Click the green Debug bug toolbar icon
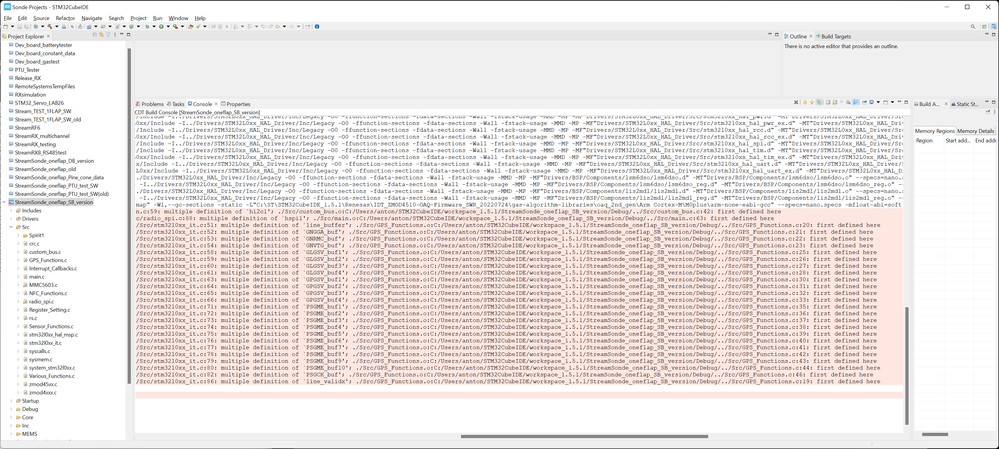The height and width of the screenshot is (449, 999). [x=147, y=27]
